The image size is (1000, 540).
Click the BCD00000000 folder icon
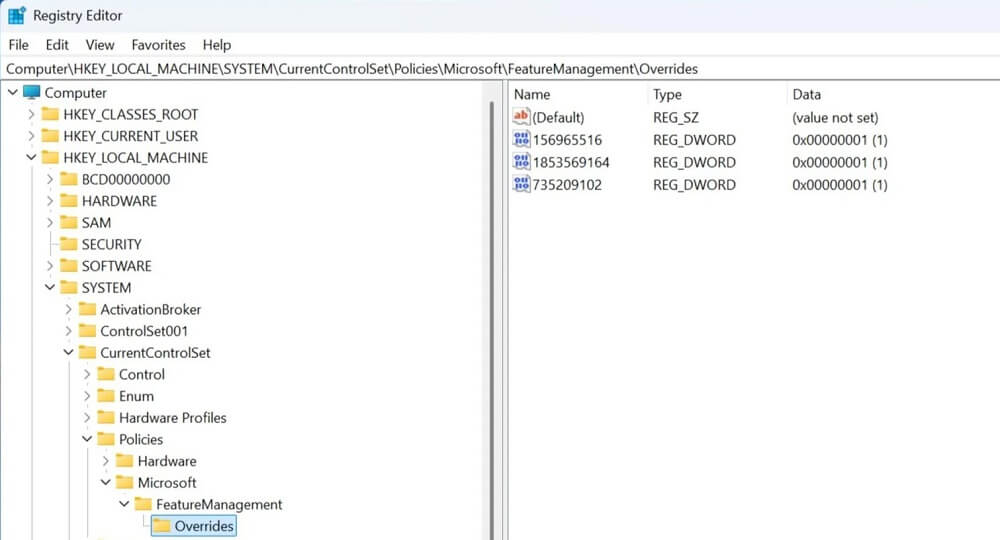click(x=68, y=179)
